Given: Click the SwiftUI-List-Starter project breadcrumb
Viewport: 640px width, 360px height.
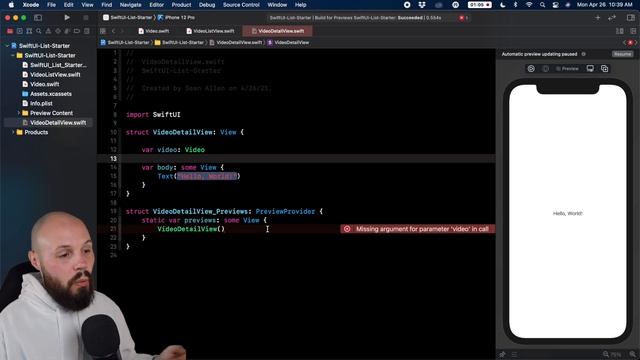Looking at the screenshot, I should (125, 42).
